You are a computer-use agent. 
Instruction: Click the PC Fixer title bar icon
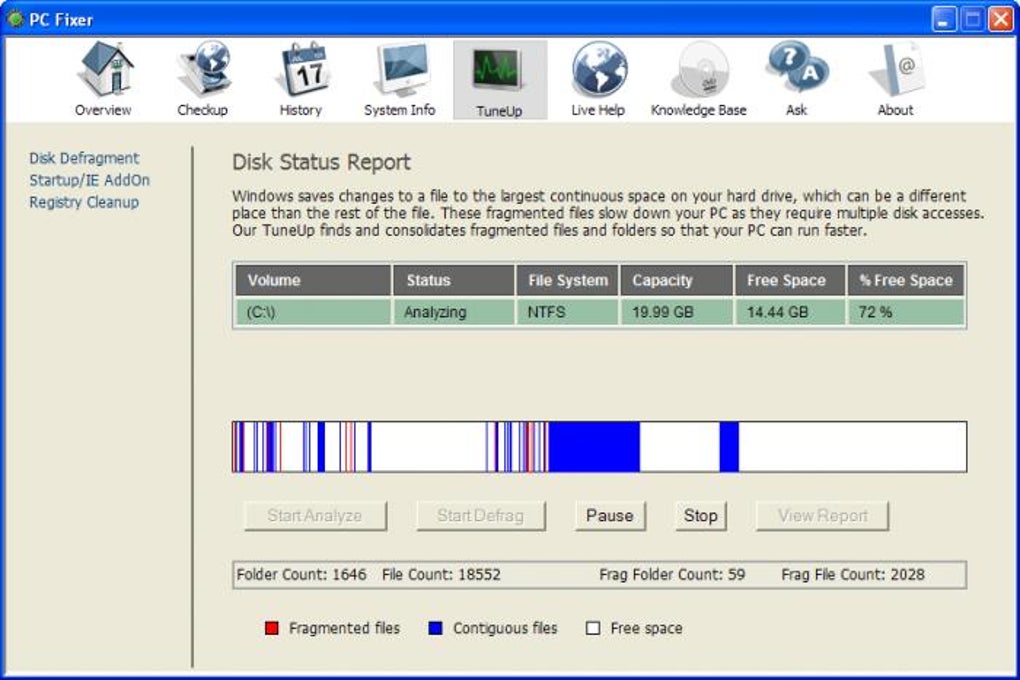[14, 20]
